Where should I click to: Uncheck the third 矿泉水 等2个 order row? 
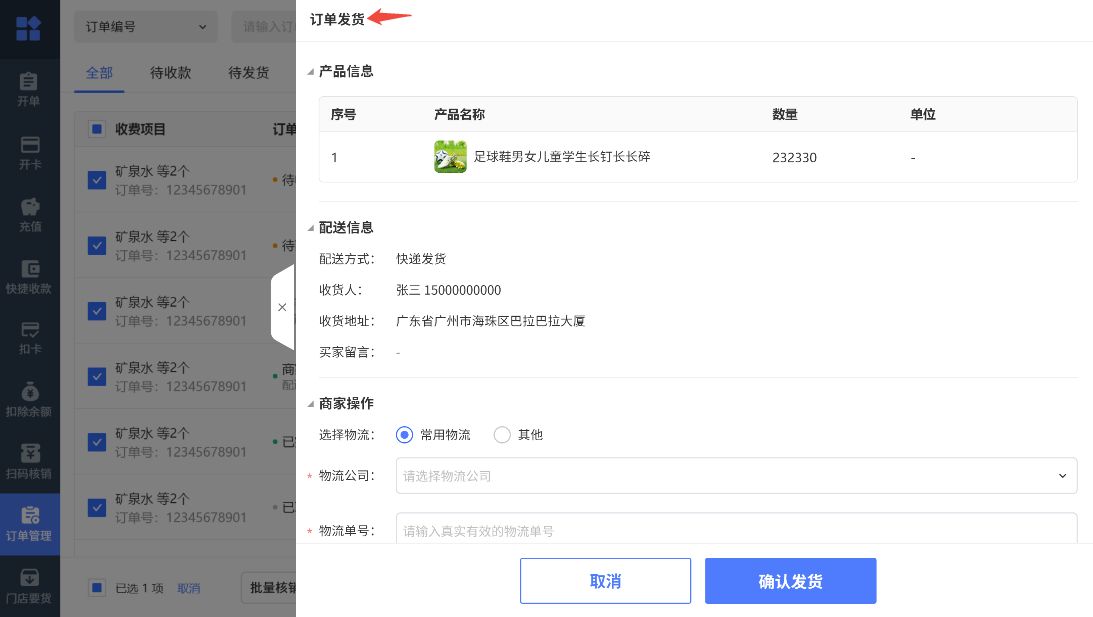point(97,311)
